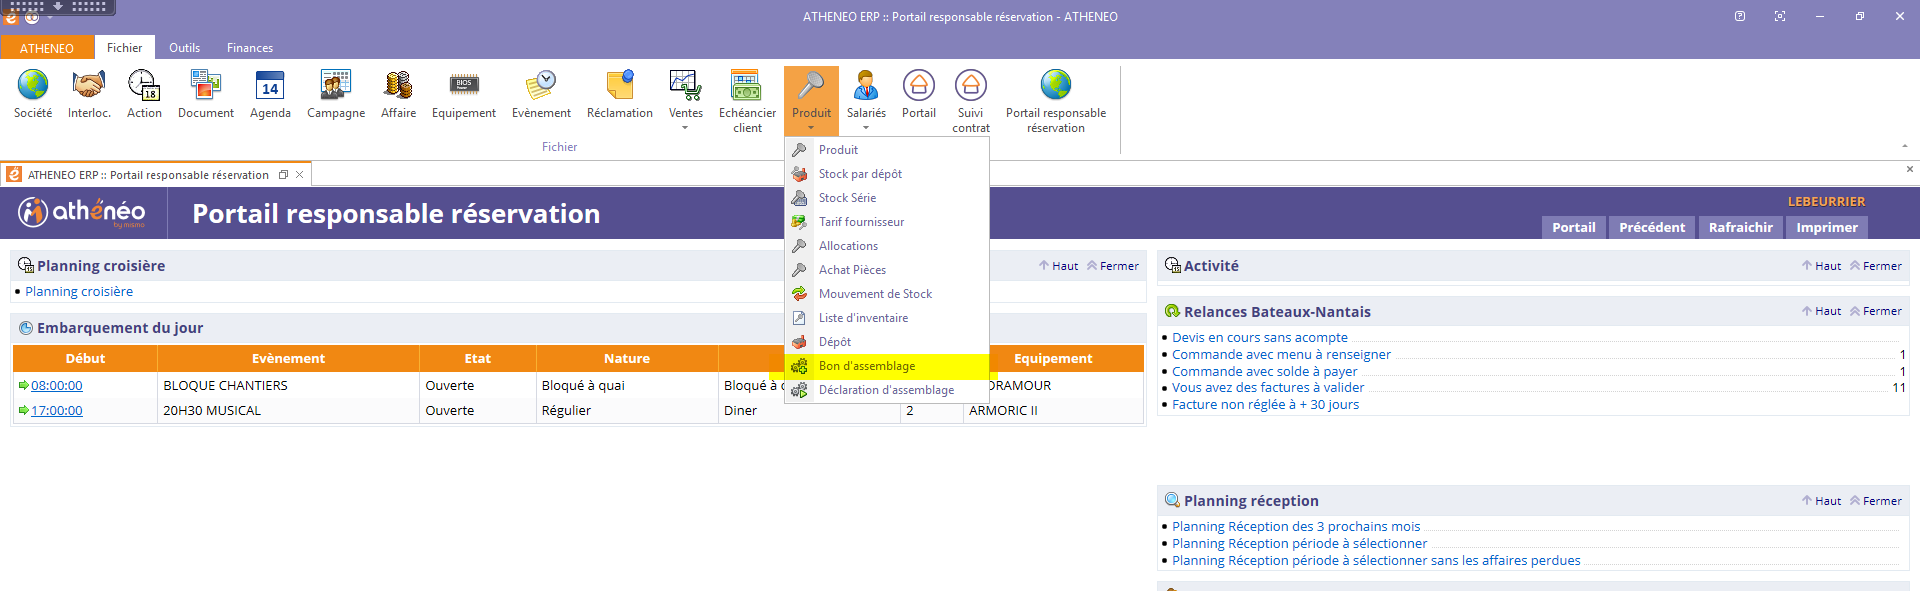Open Commande avec menu à renseigner link
1920x591 pixels.
pyautogui.click(x=1281, y=354)
